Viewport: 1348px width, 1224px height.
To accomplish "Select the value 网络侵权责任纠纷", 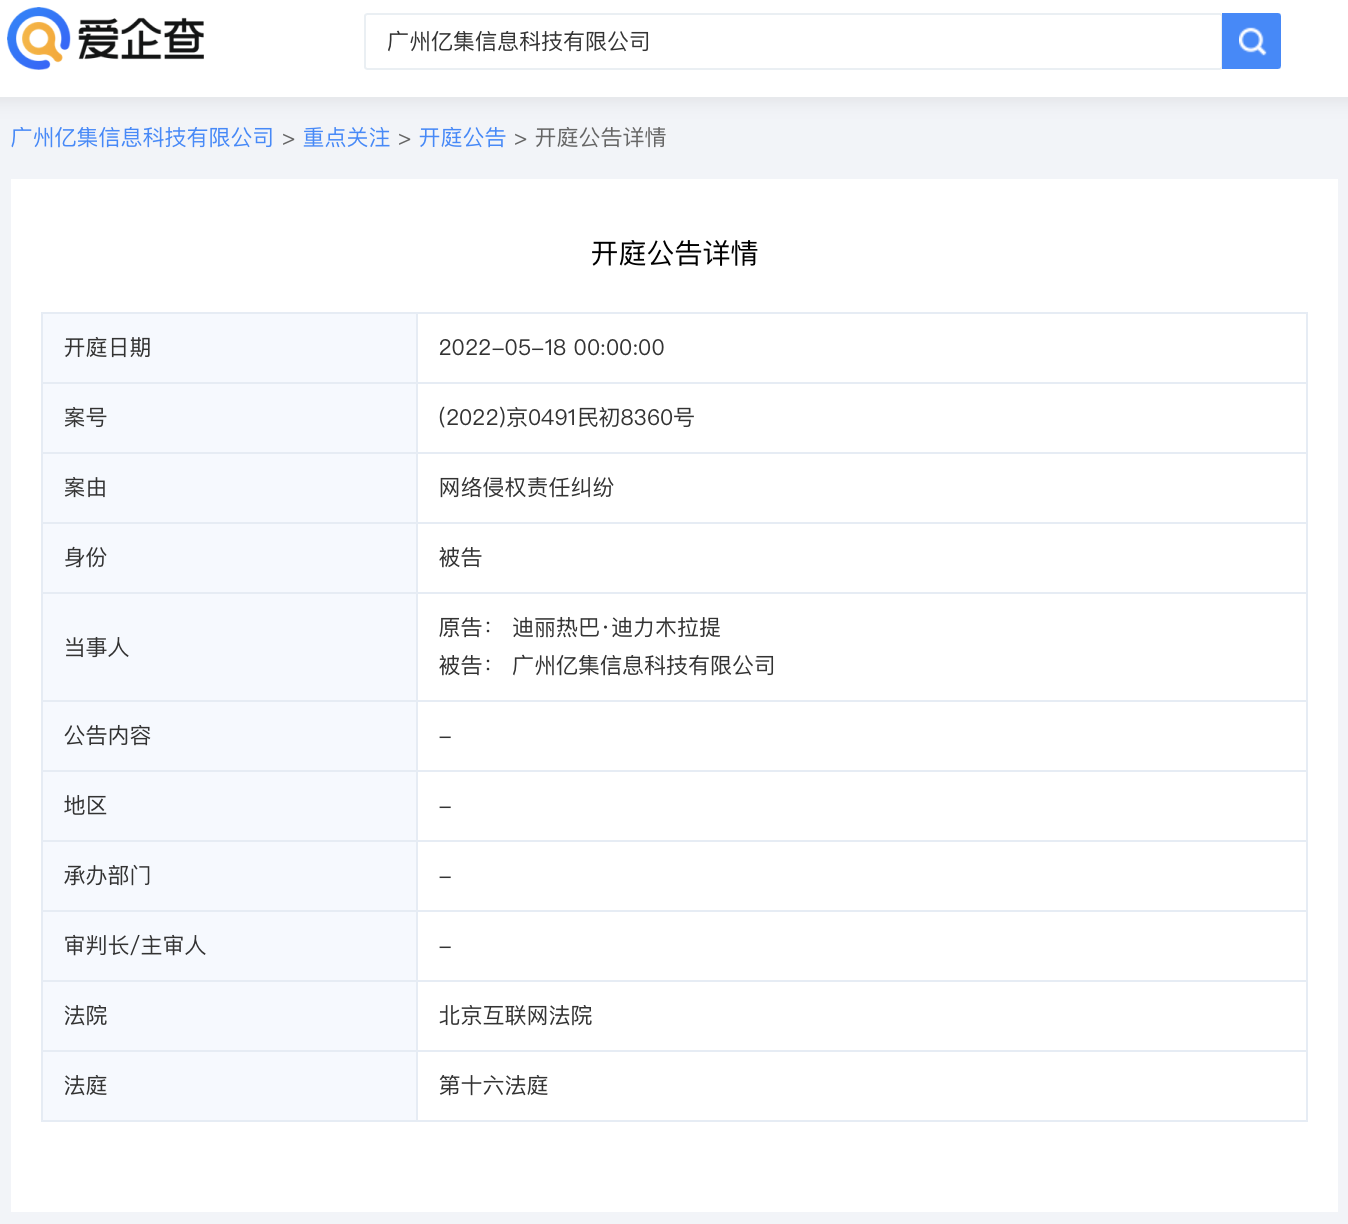I will [526, 488].
